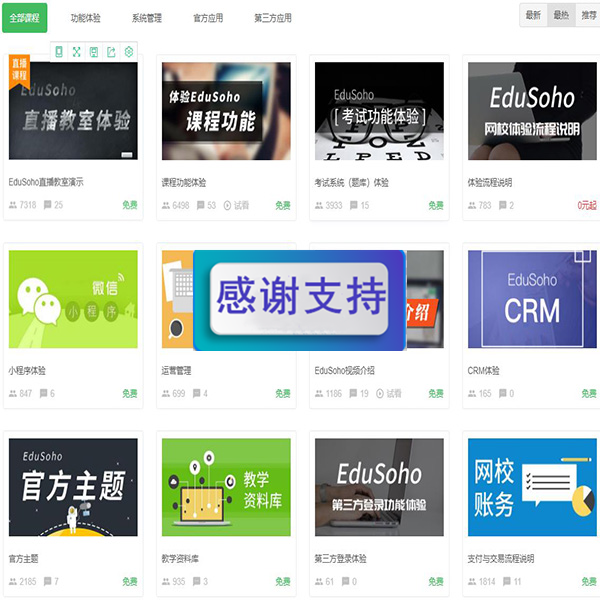The height and width of the screenshot is (600, 600).
Task: Click the fullscreen expand arrows icon
Action: tap(77, 52)
